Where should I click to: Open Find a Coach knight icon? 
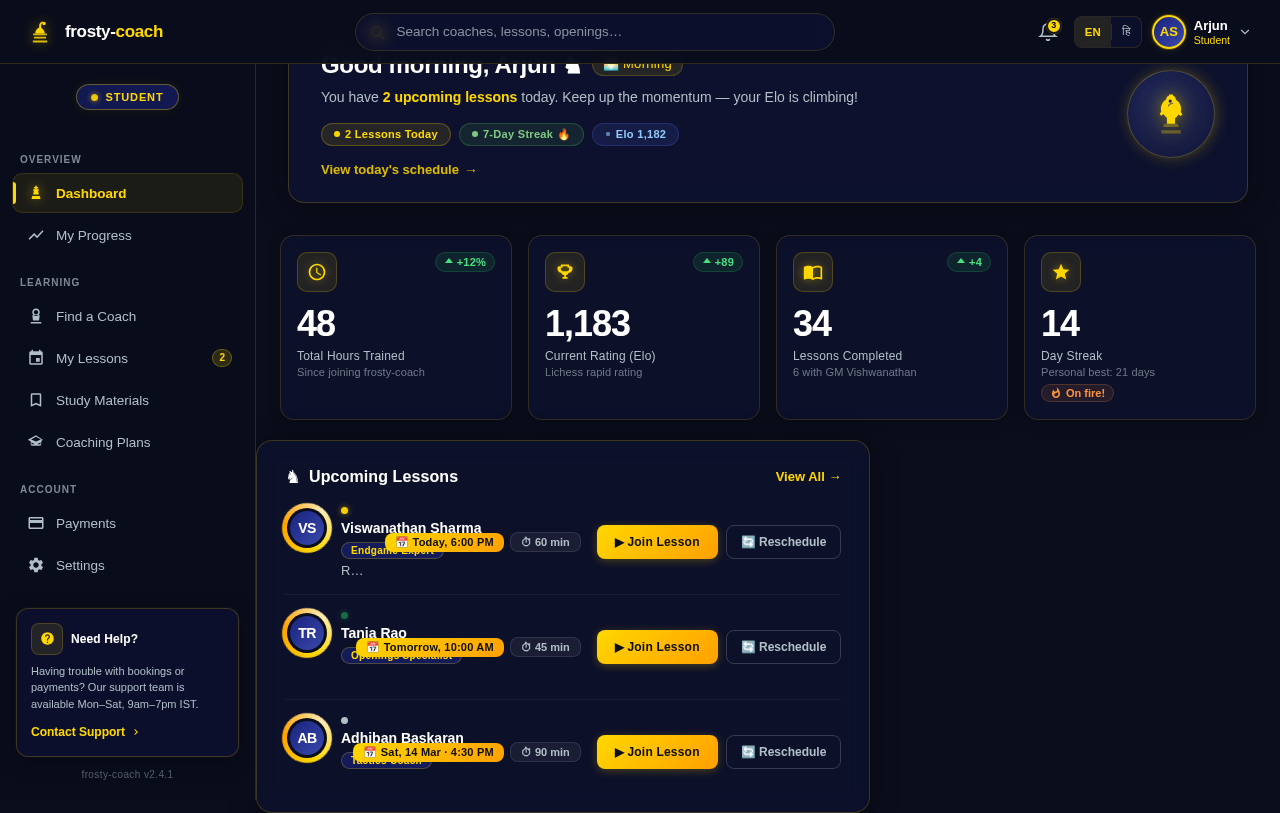click(x=36, y=316)
